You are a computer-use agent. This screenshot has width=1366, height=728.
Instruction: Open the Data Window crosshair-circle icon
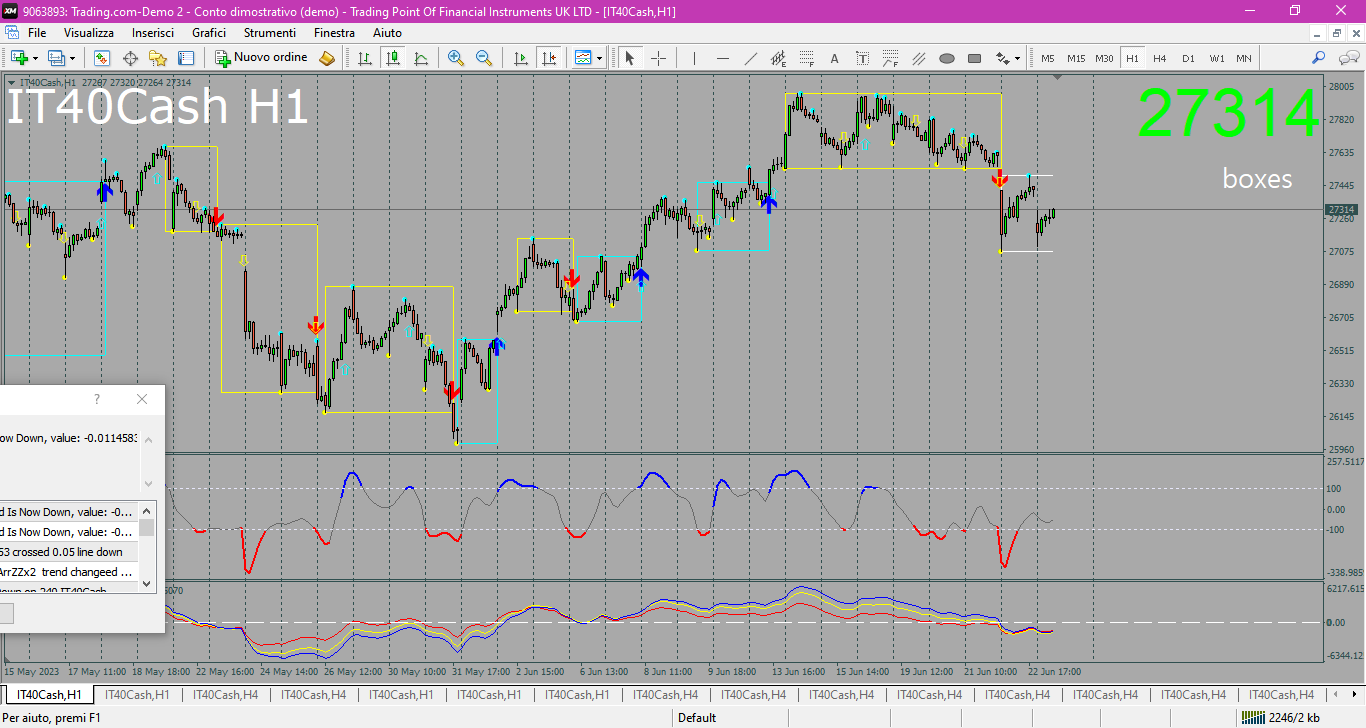click(x=130, y=58)
